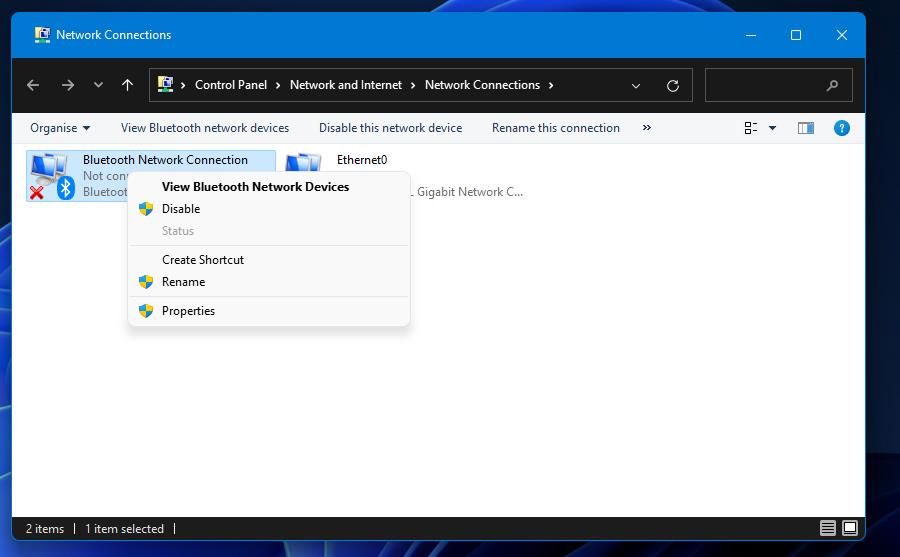Screen dimensions: 900x557
Task: Maximize the Network Connections window
Action: (x=796, y=35)
